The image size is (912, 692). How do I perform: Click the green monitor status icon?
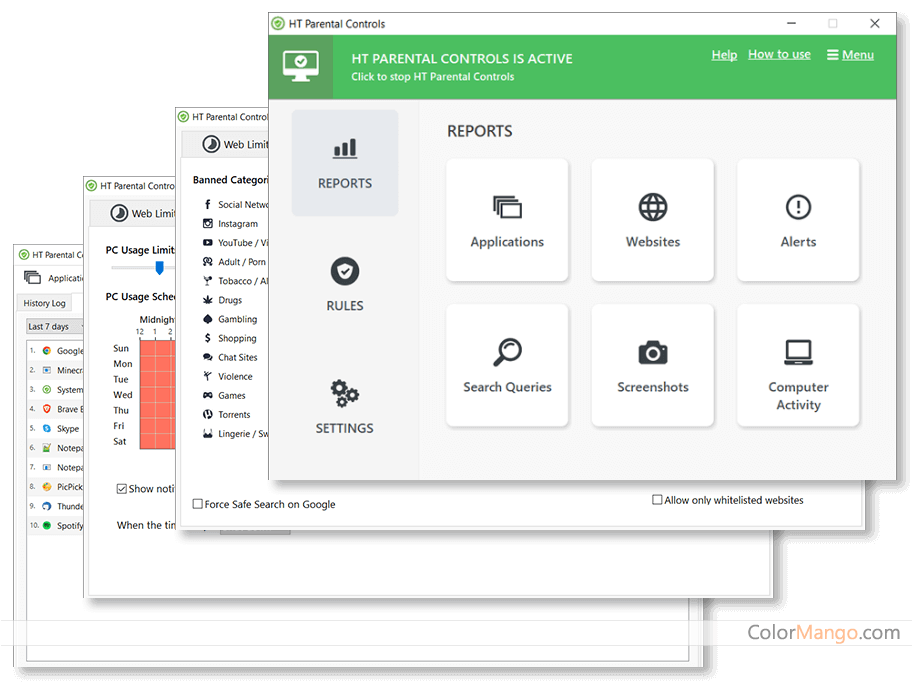tap(301, 66)
